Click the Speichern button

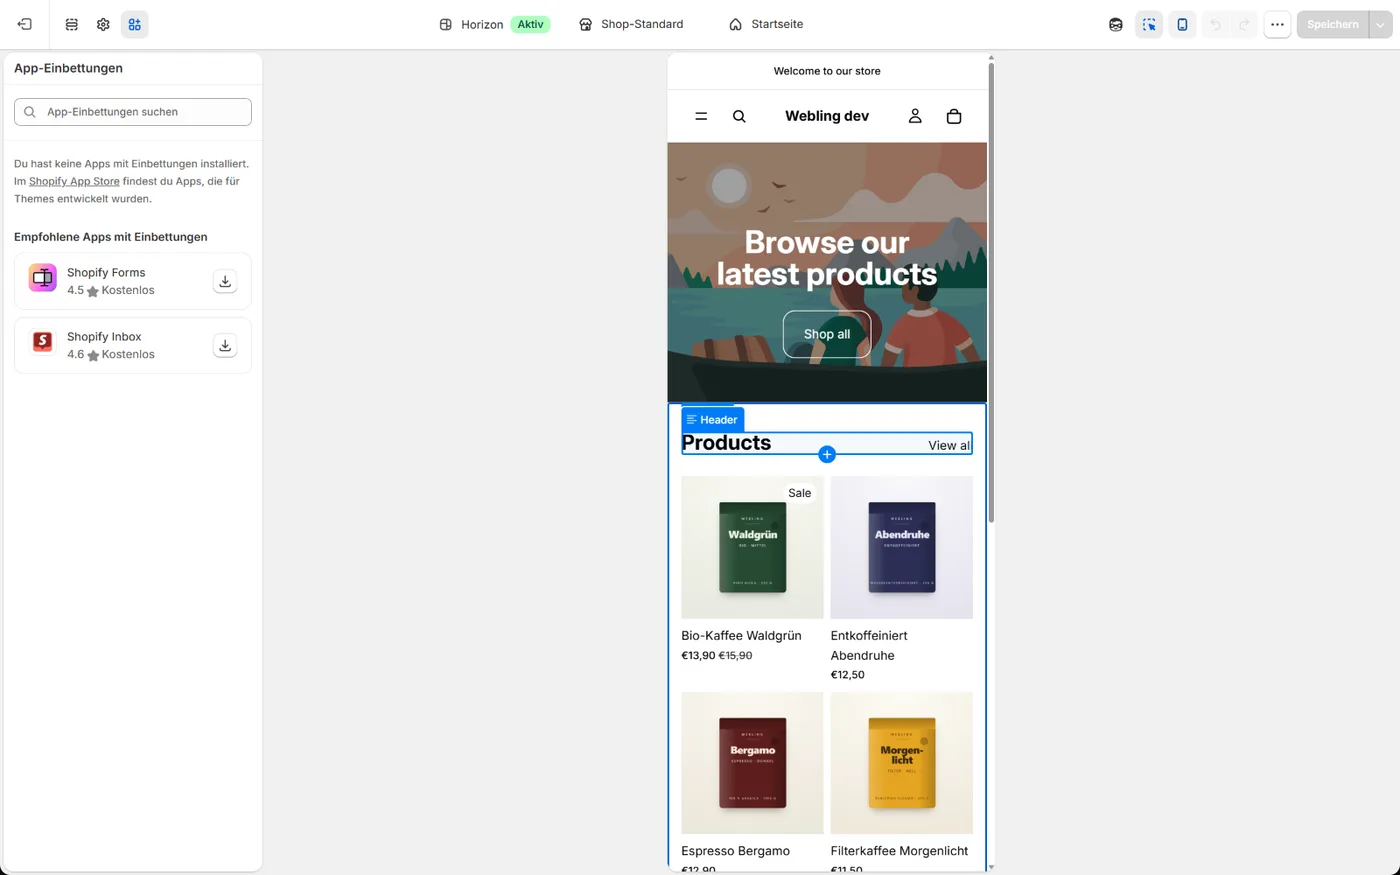click(1332, 24)
